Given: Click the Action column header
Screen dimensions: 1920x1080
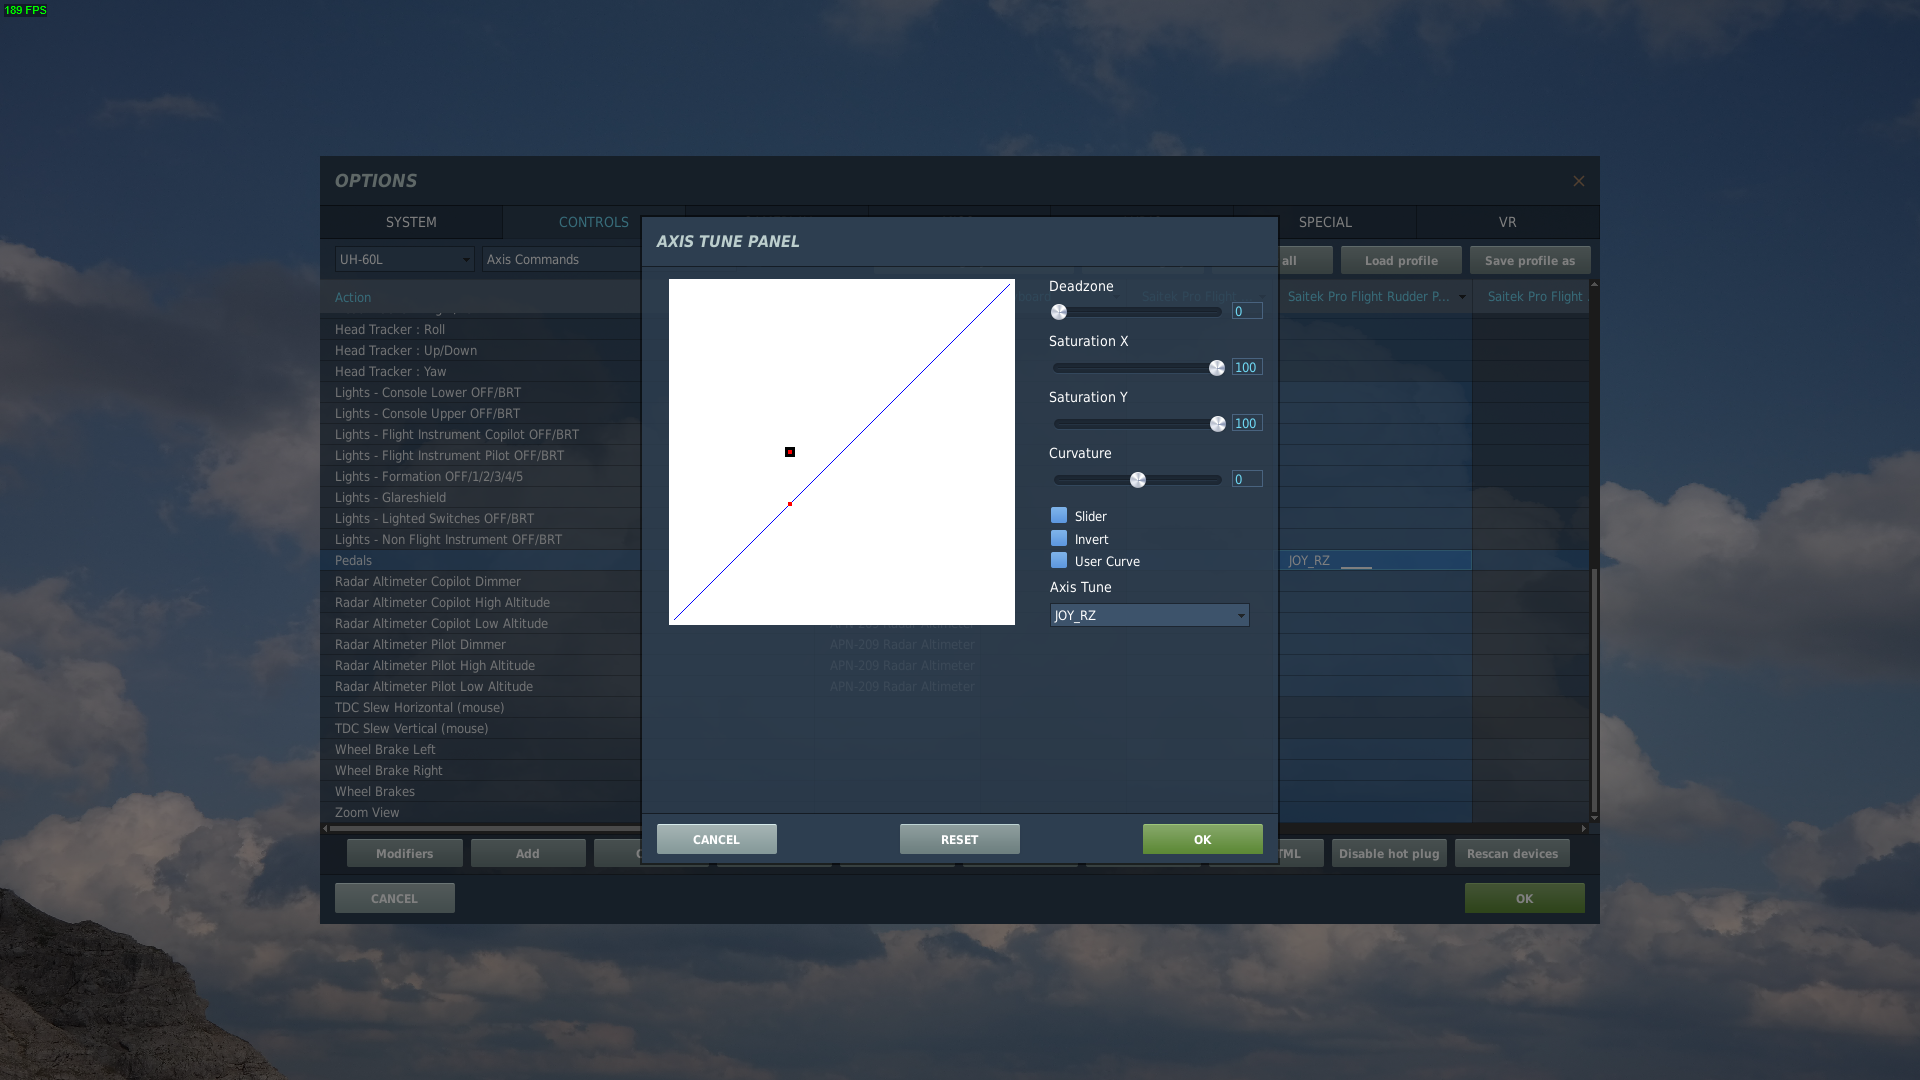Looking at the screenshot, I should [x=480, y=297].
